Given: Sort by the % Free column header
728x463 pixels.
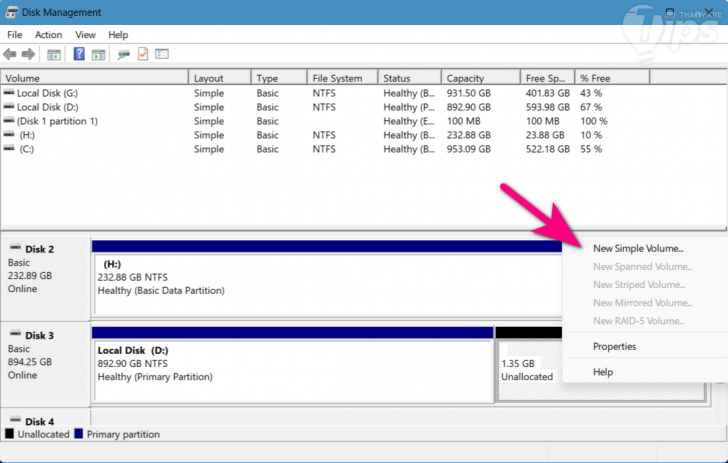Looking at the screenshot, I should [612, 78].
